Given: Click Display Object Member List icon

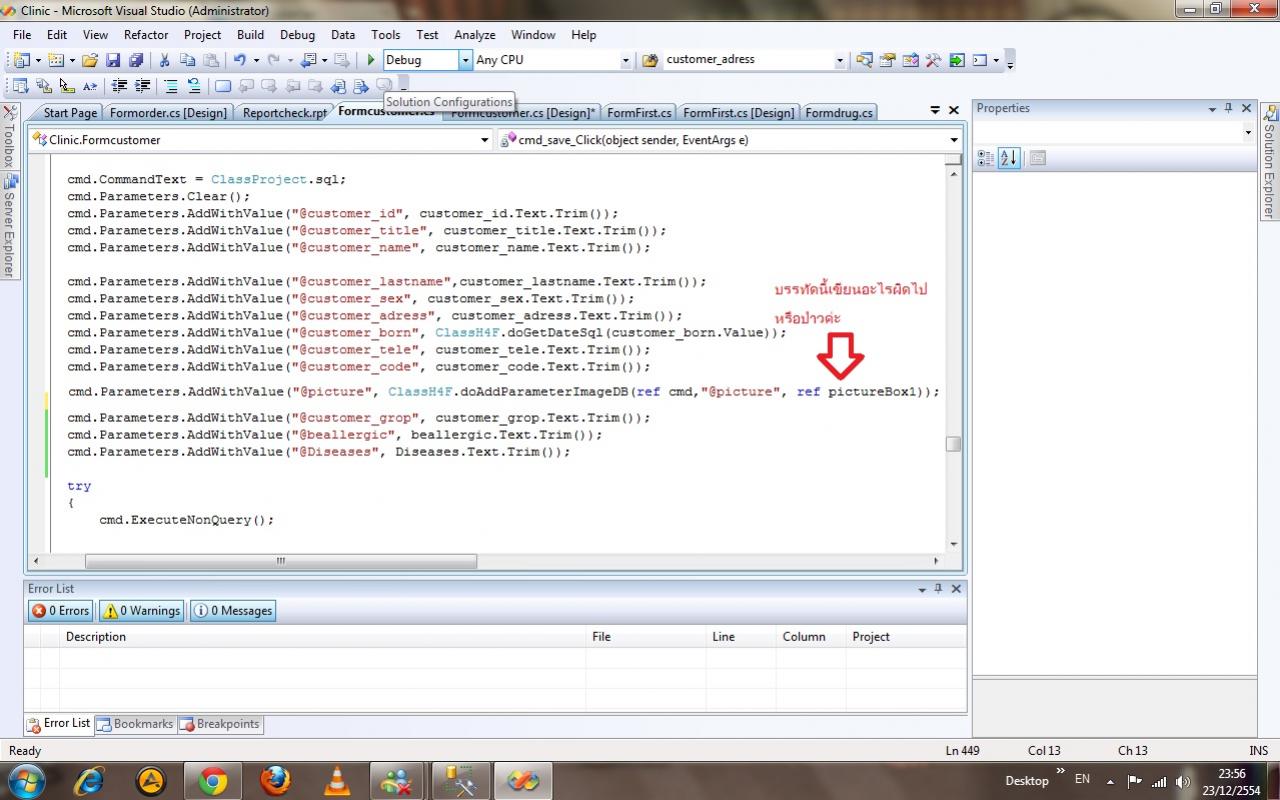Looking at the screenshot, I should [20, 86].
